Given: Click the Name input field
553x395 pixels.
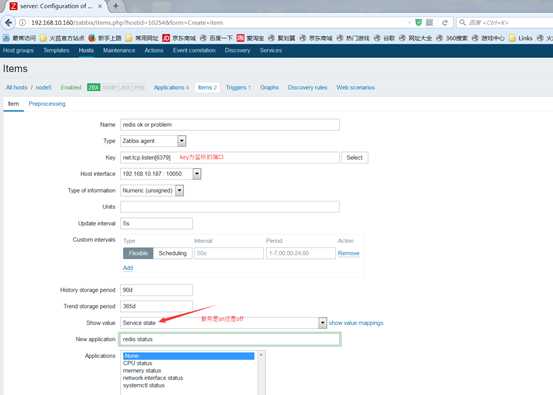Looking at the screenshot, I should click(x=230, y=125).
